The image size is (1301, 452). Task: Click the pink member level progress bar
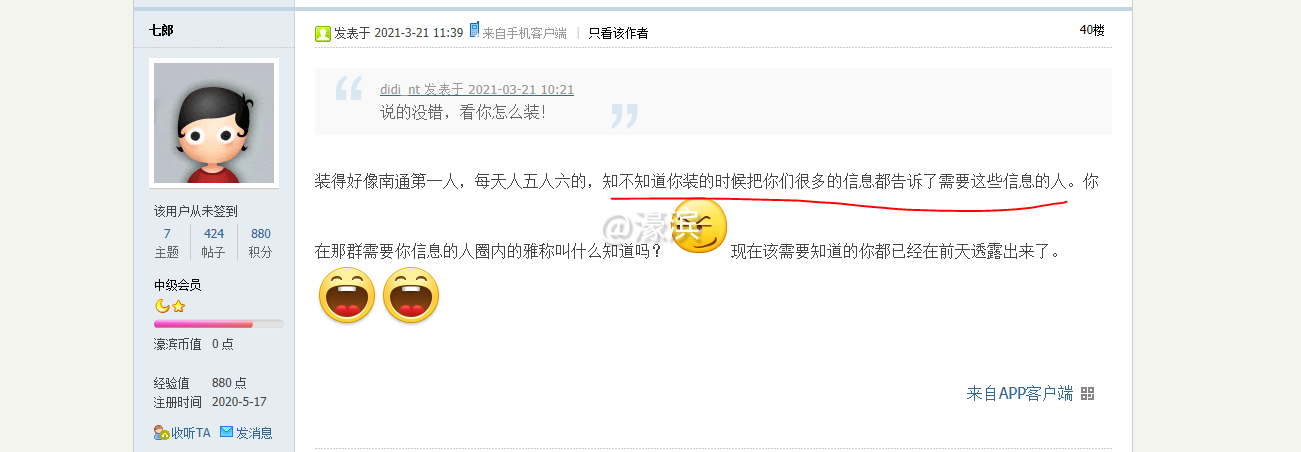coord(219,324)
